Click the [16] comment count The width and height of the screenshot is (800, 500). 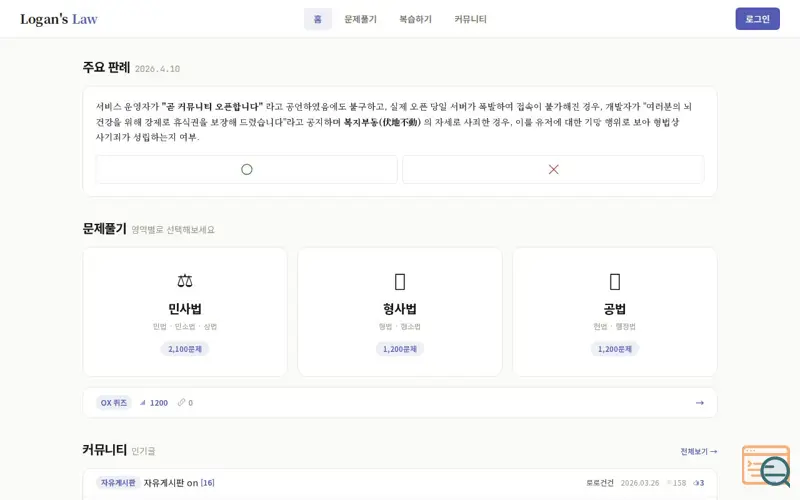(x=208, y=483)
